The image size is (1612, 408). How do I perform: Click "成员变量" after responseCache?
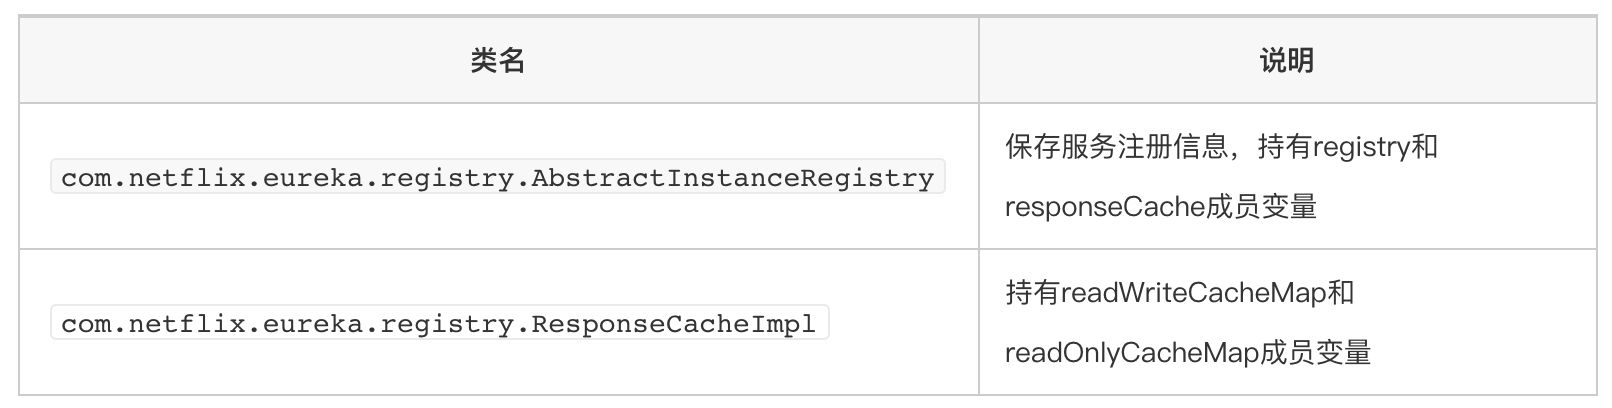click(x=1262, y=207)
